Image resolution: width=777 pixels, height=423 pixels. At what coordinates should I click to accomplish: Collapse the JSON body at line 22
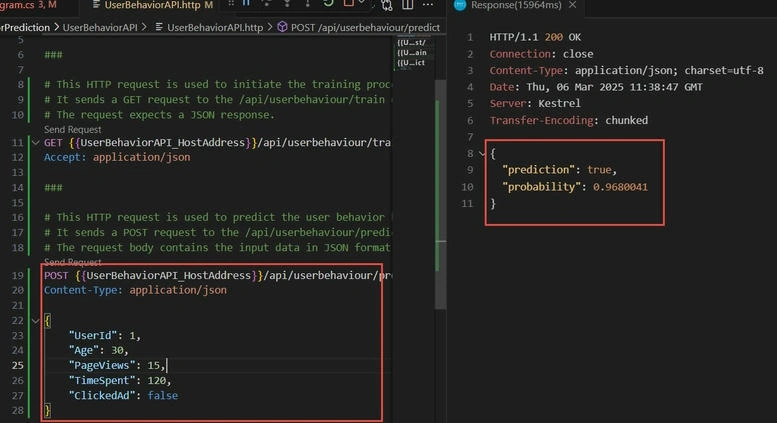36,320
